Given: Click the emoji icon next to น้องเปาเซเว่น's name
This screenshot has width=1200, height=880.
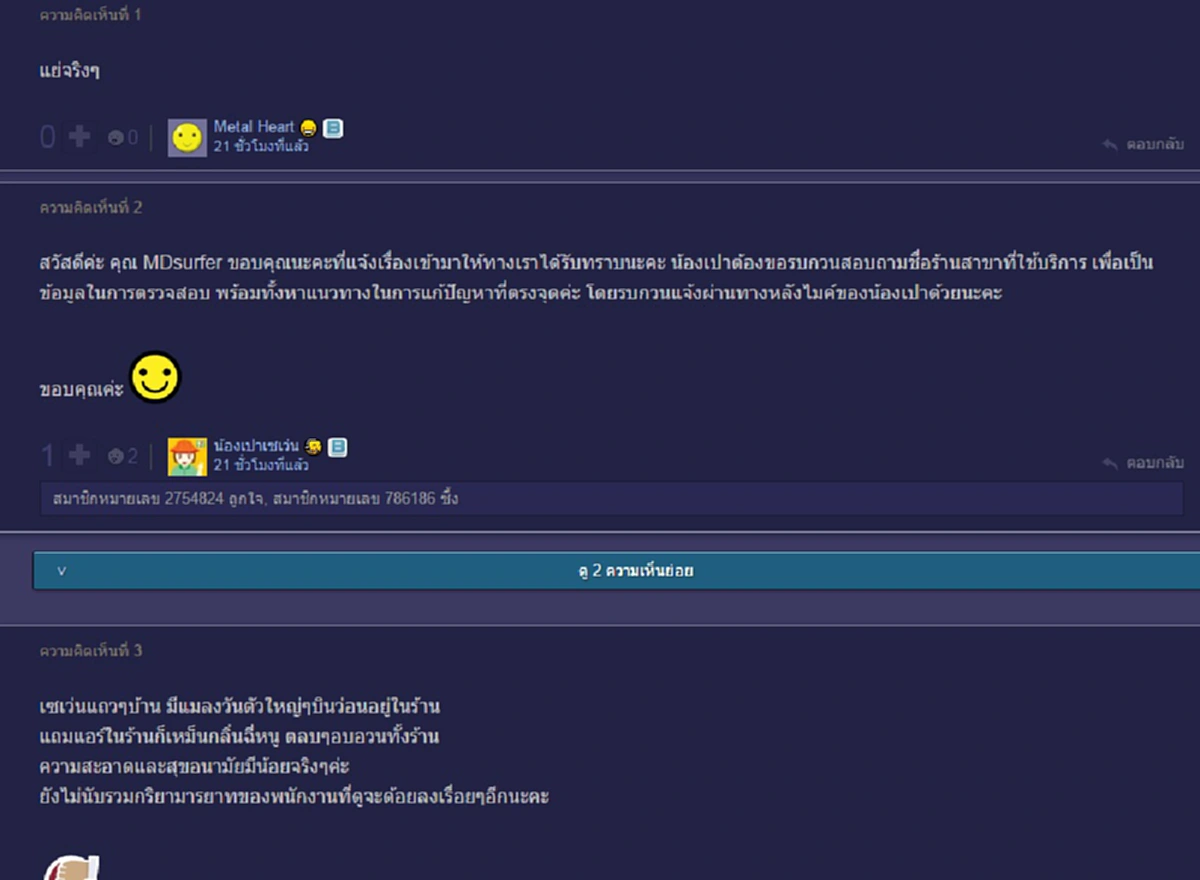Looking at the screenshot, I should 313,447.
